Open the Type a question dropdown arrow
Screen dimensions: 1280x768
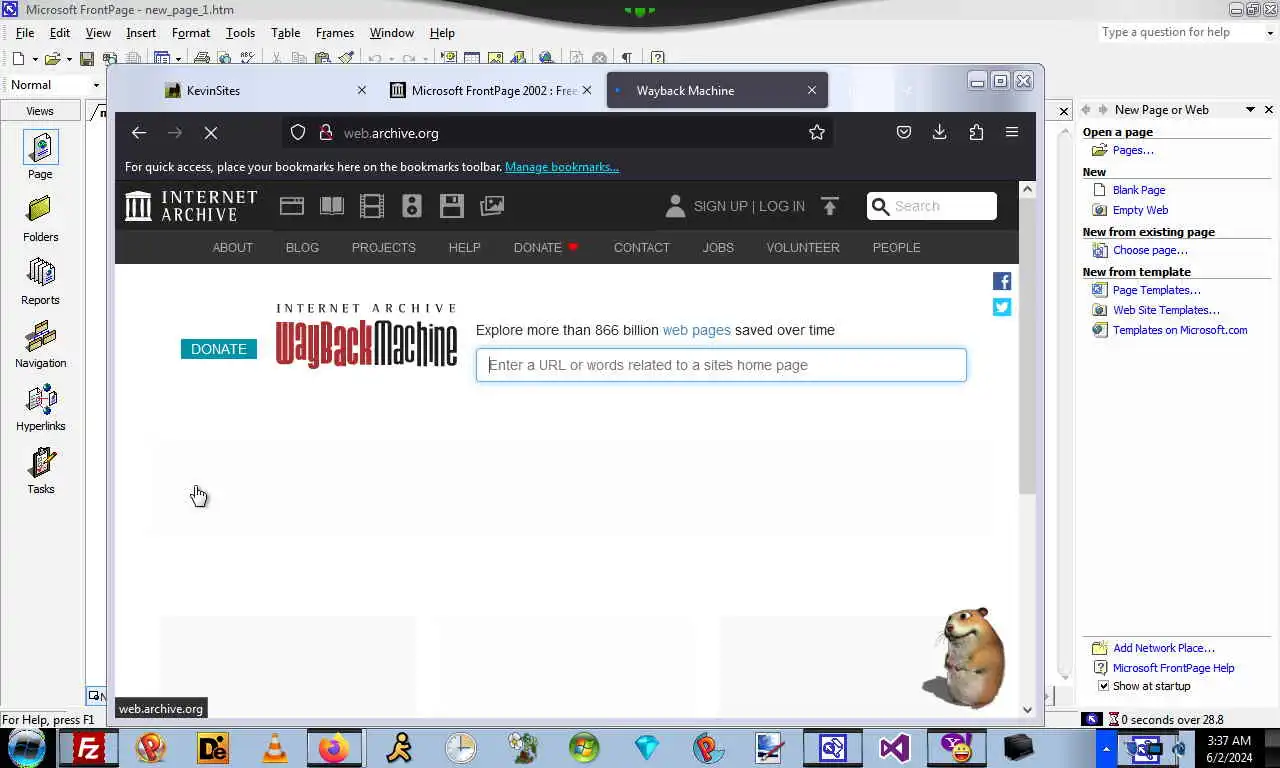(x=1269, y=32)
